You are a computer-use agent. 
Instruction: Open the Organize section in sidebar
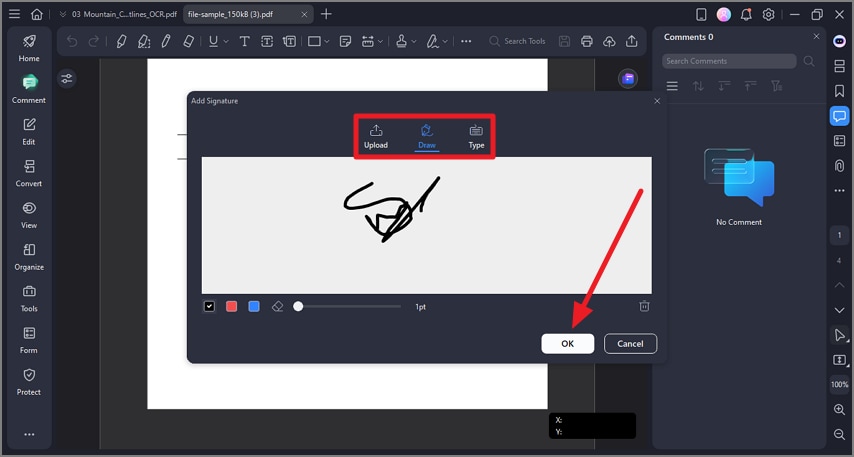(x=29, y=257)
